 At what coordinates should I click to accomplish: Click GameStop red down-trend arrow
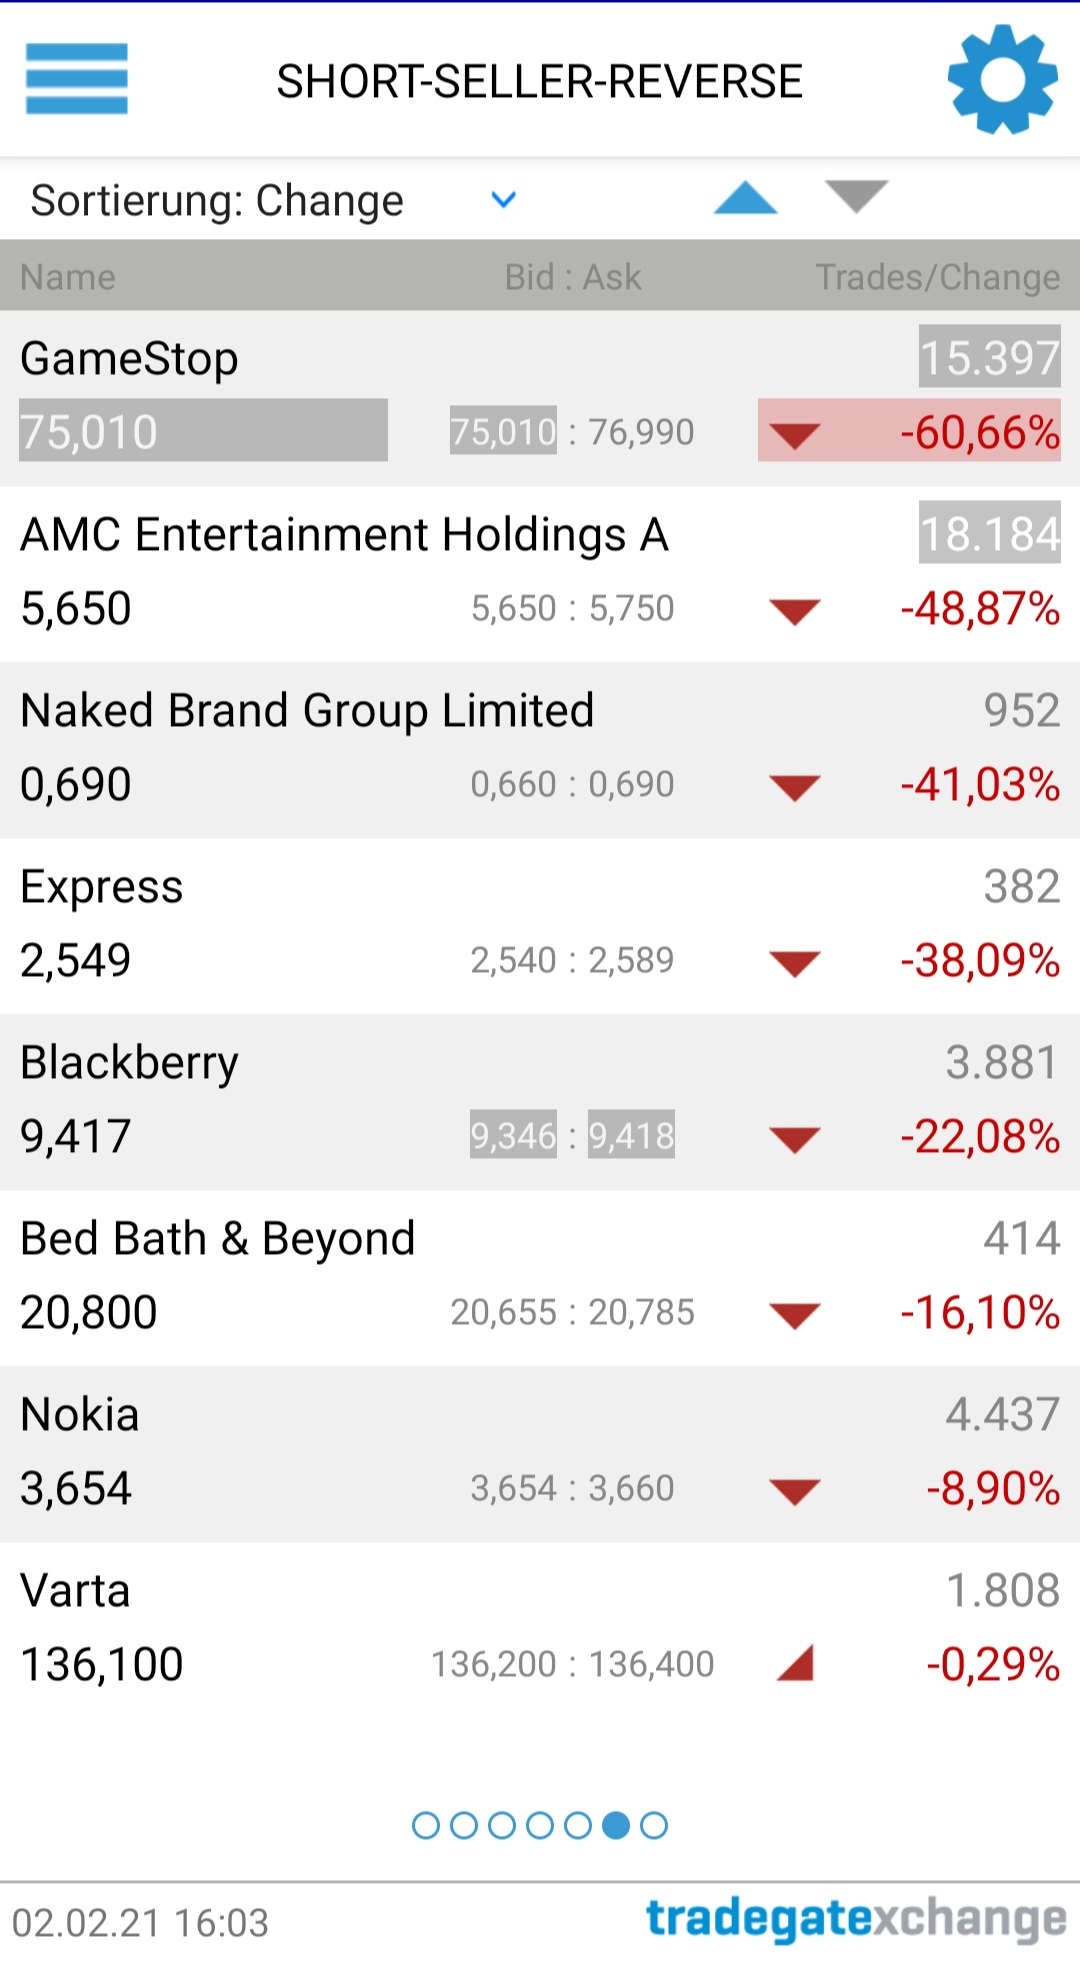(795, 435)
